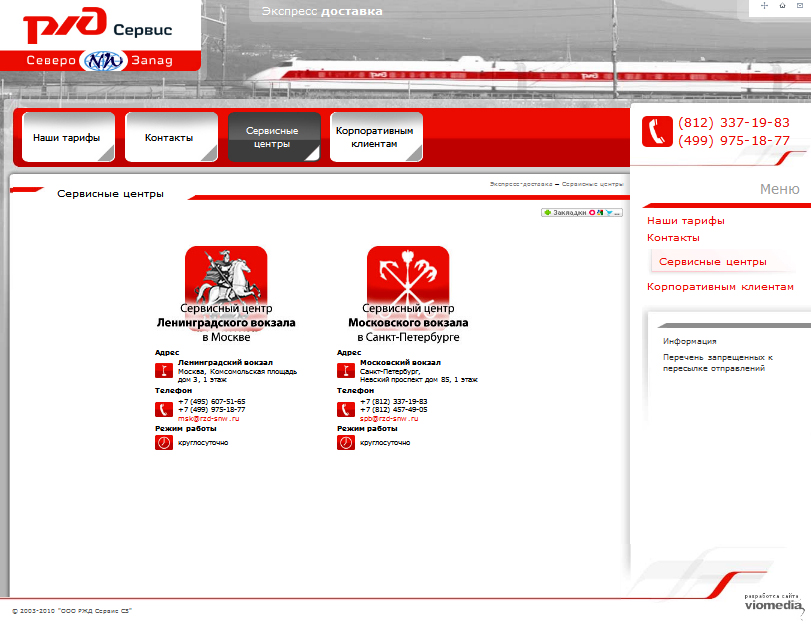Screen dimensions: 811x628
Task: Open the envelope contact icon at top
Action: pos(800,6)
